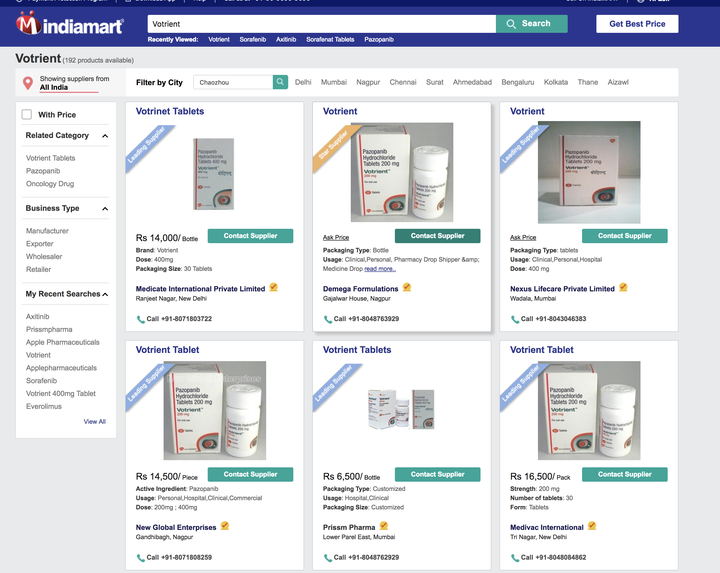Filter by Bengaluru city

click(518, 82)
